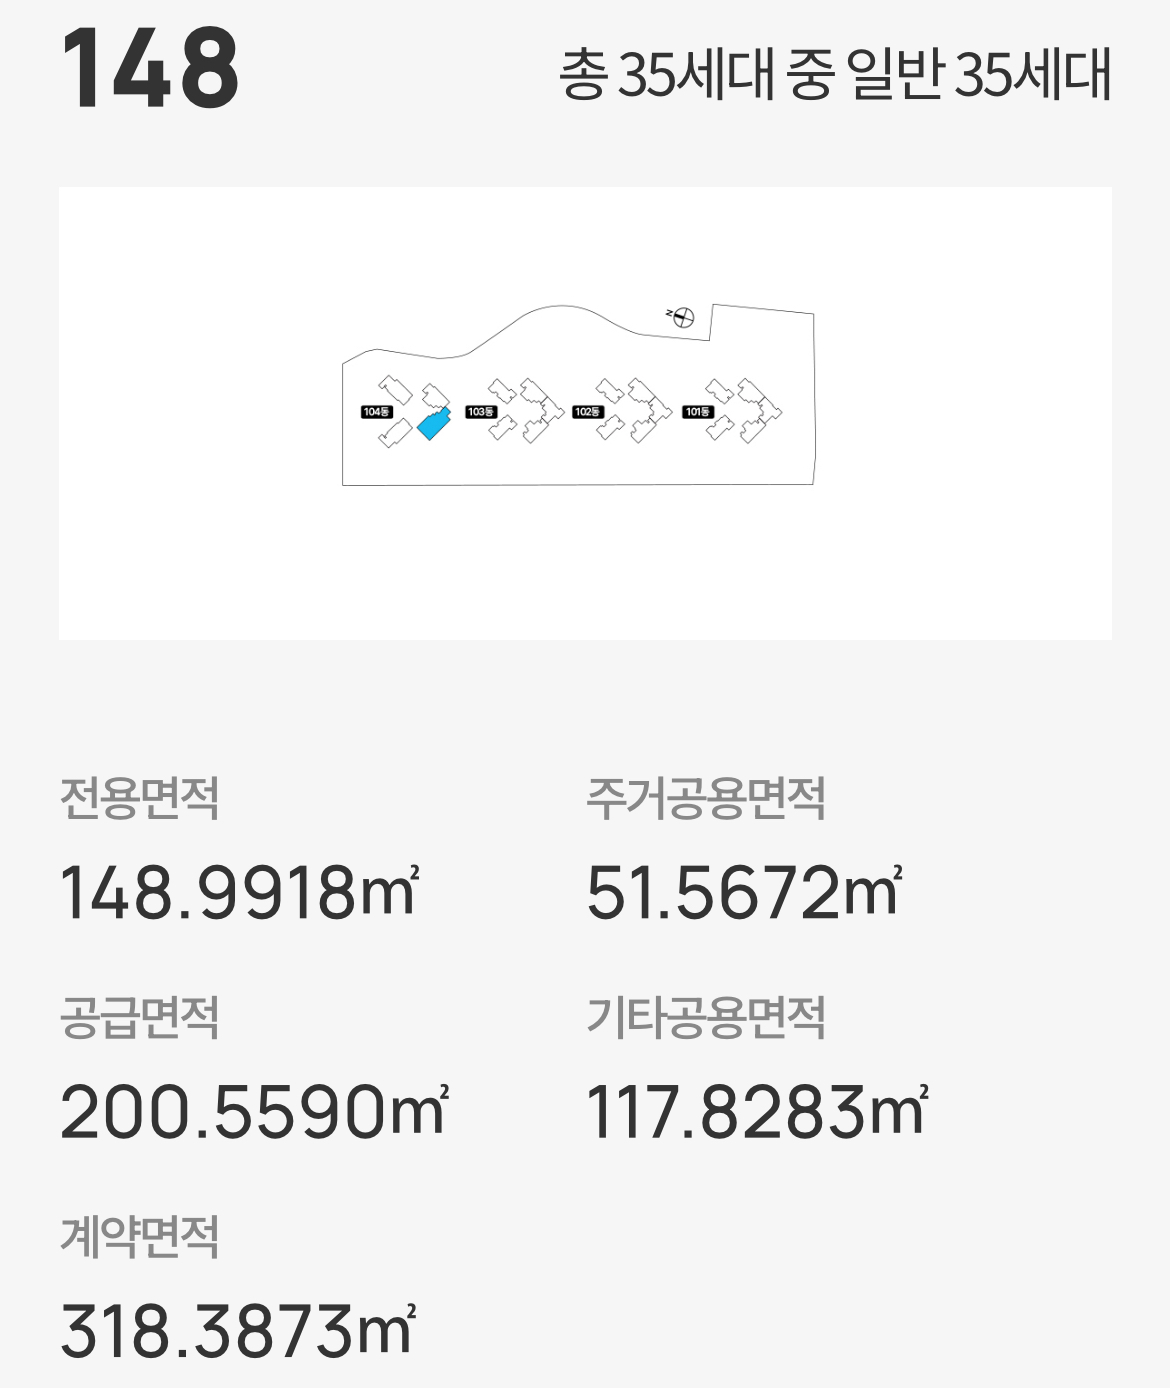Click the 총 35세대 중 일반 35세대 text
This screenshot has width=1170, height=1388.
click(835, 74)
